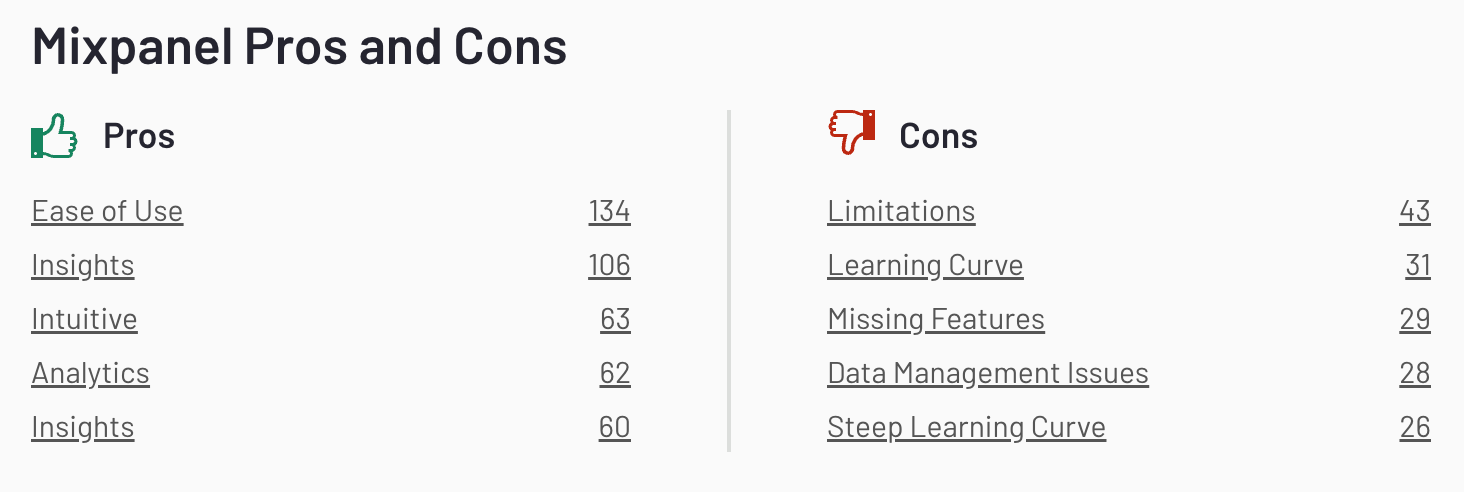This screenshot has height=492, width=1464.
Task: Open the Learning Curve link with 31 mentions
Action: tap(925, 266)
